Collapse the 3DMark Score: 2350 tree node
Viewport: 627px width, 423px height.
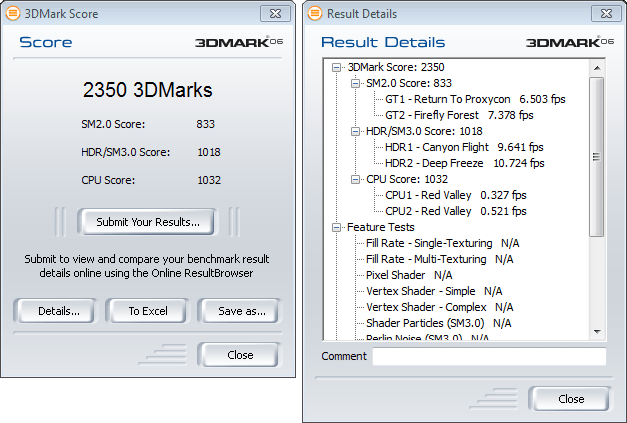click(x=336, y=67)
